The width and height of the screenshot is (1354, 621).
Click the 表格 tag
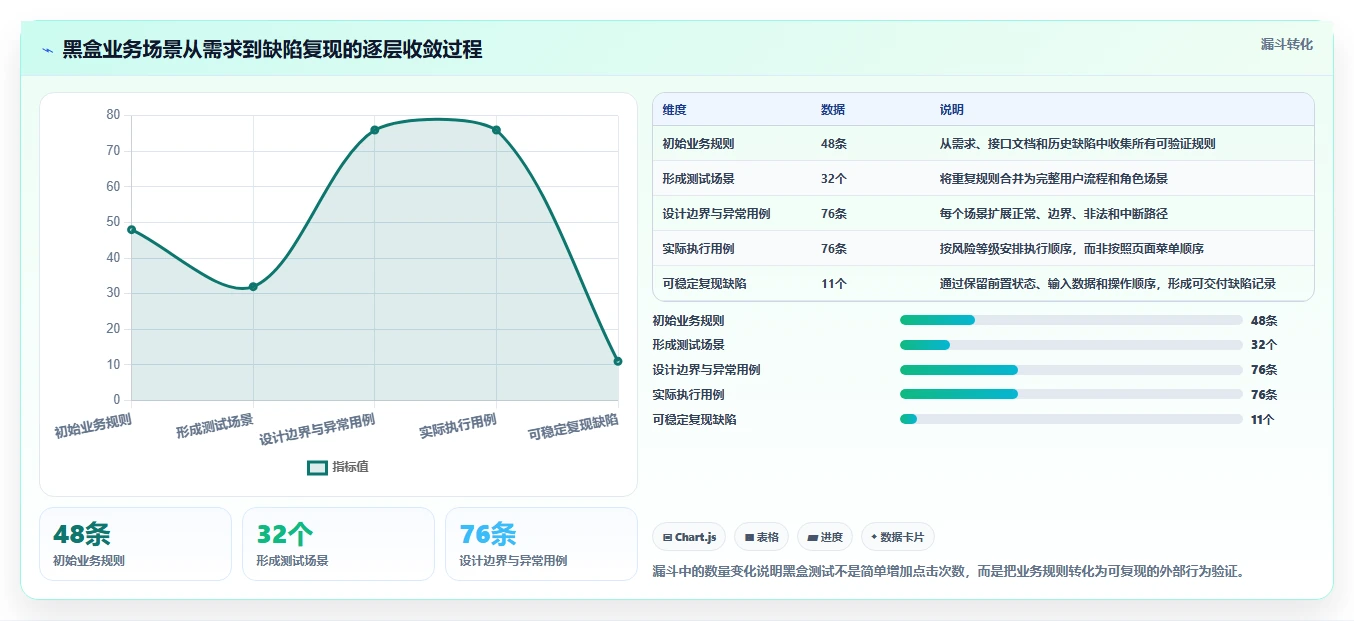point(761,537)
